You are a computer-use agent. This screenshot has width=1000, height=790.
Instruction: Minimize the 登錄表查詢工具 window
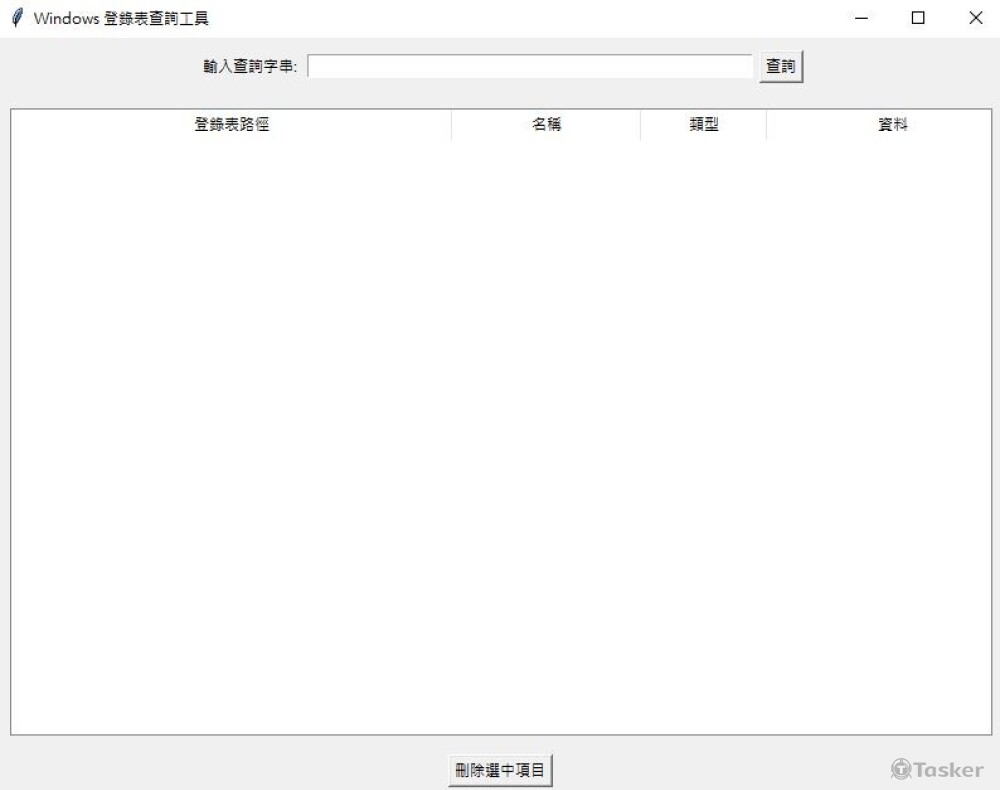point(861,18)
